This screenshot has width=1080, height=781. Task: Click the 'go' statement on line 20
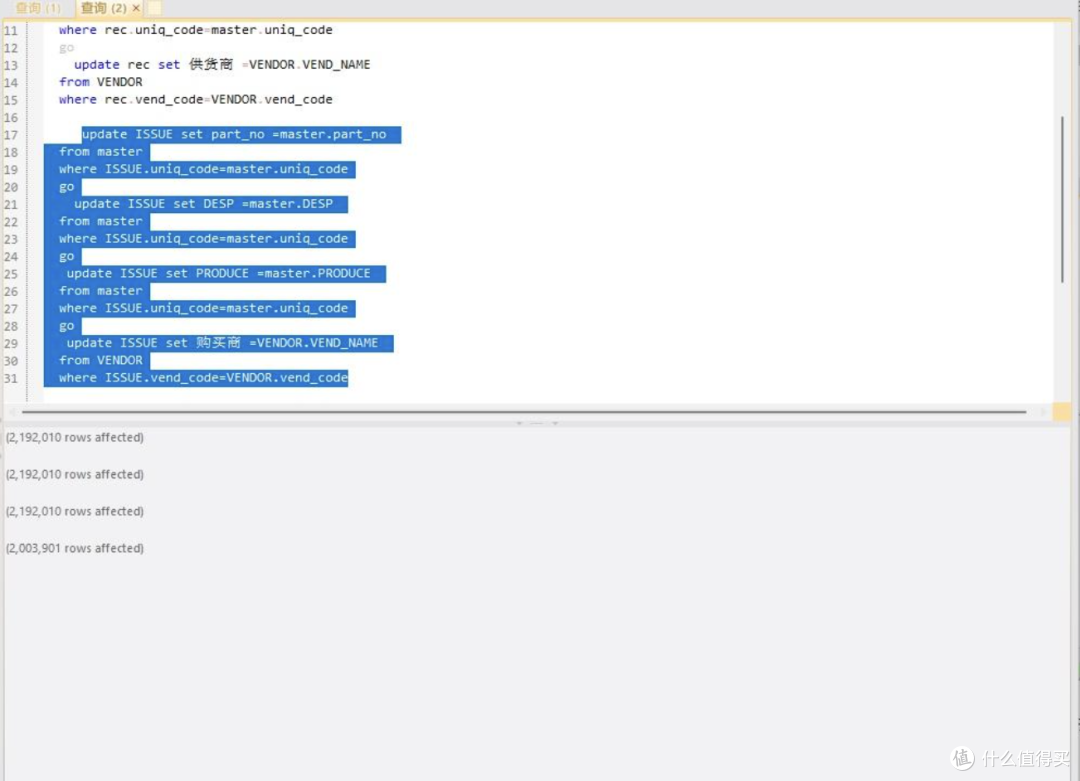click(66, 187)
